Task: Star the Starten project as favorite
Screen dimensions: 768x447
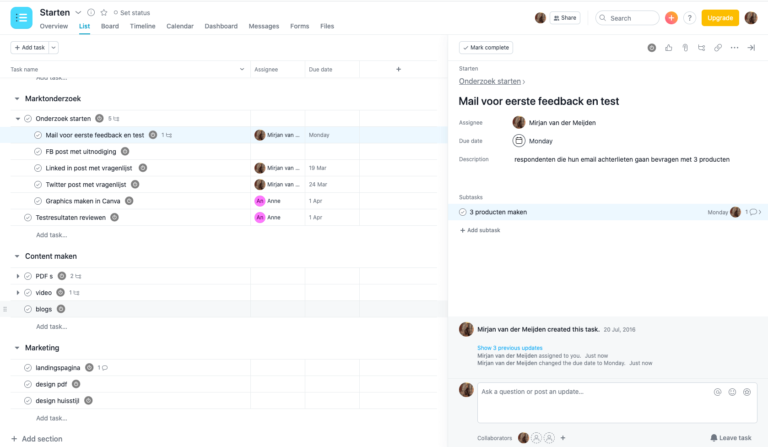Action: [104, 12]
